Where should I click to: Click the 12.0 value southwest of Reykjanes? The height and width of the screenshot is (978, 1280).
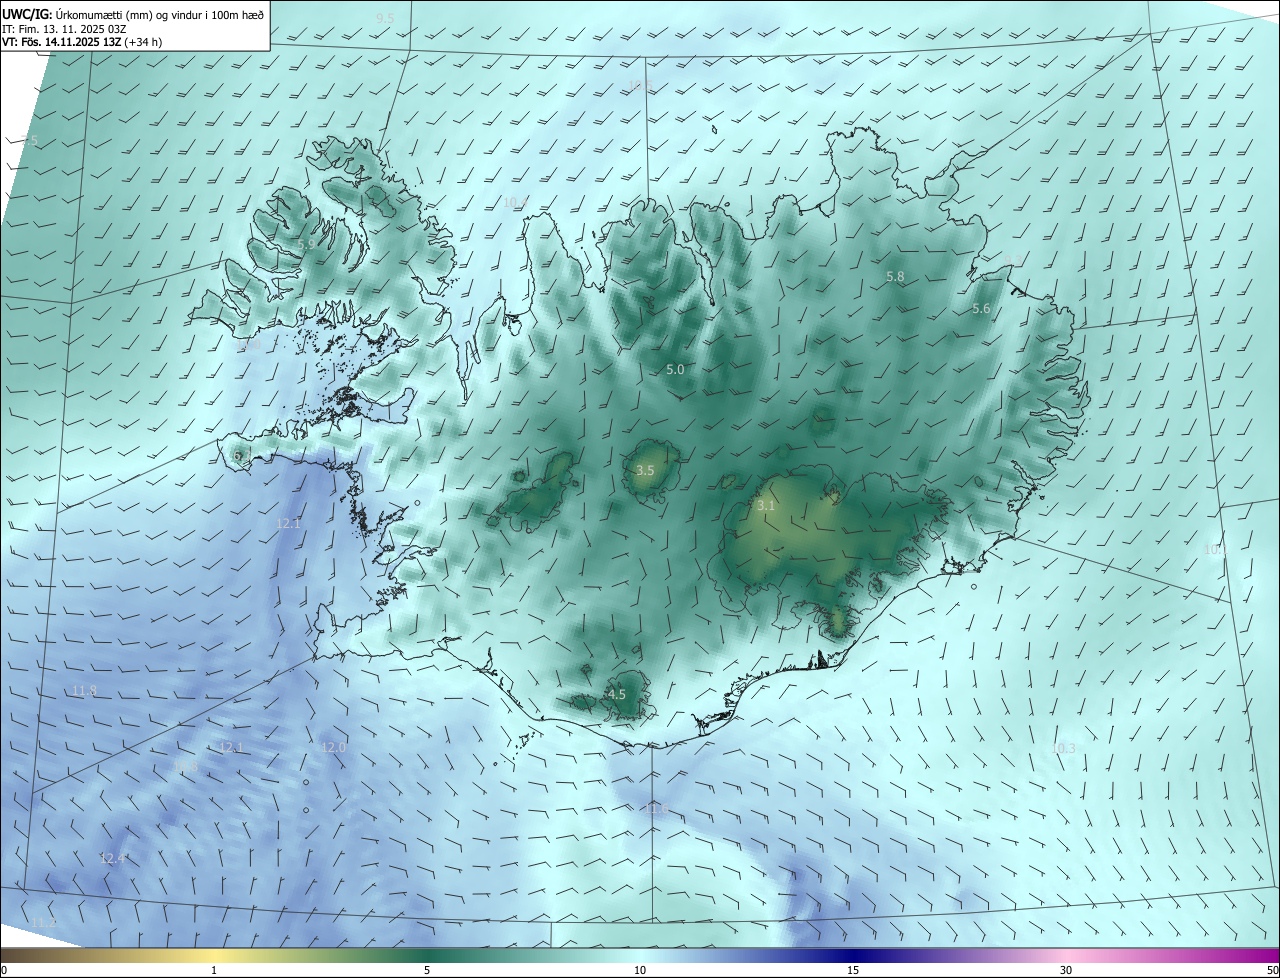tap(333, 747)
